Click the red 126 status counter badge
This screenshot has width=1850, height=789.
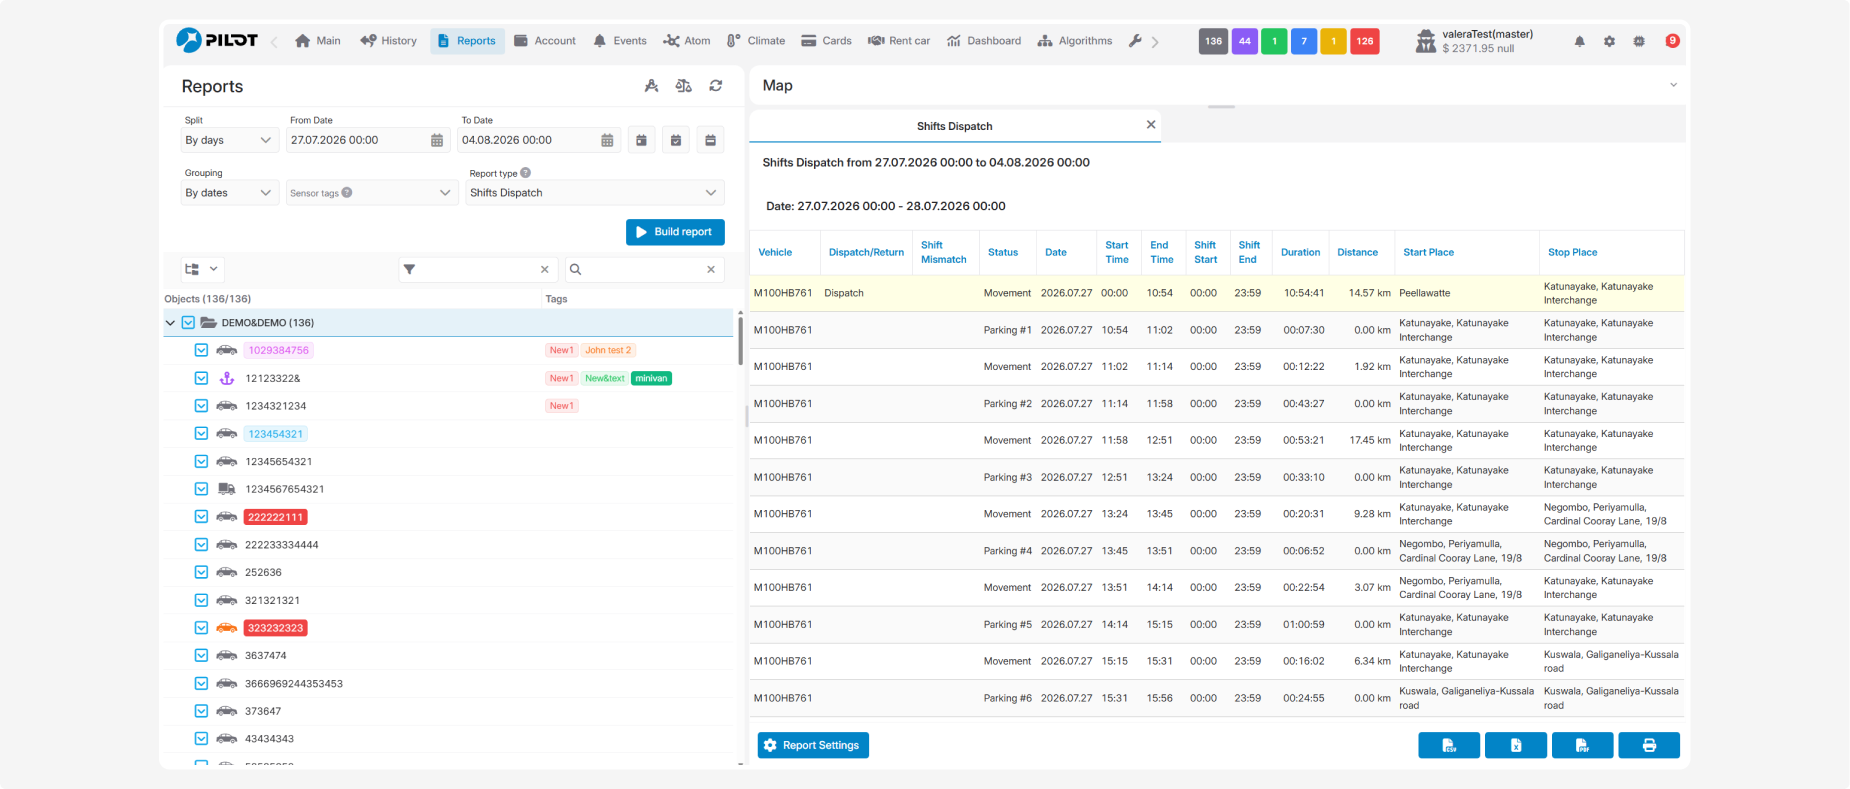[1365, 41]
